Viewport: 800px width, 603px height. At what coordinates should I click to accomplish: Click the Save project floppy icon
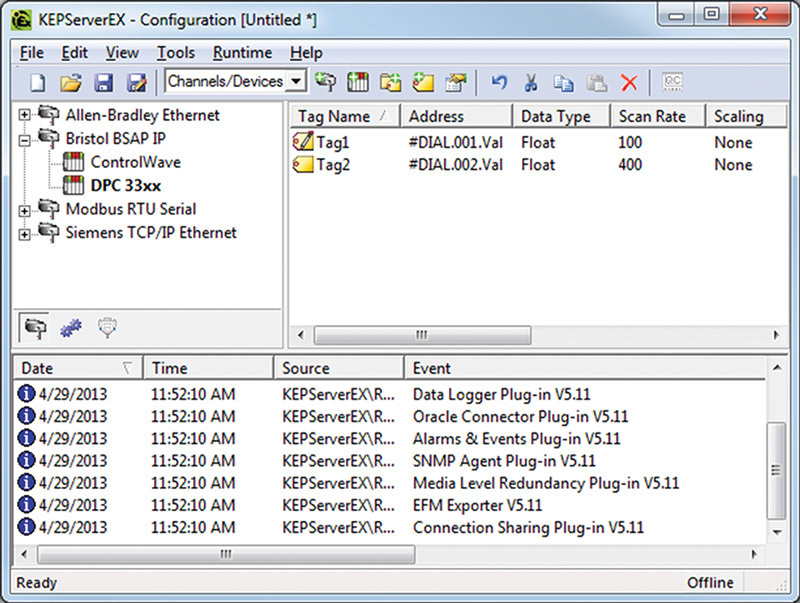pos(102,82)
